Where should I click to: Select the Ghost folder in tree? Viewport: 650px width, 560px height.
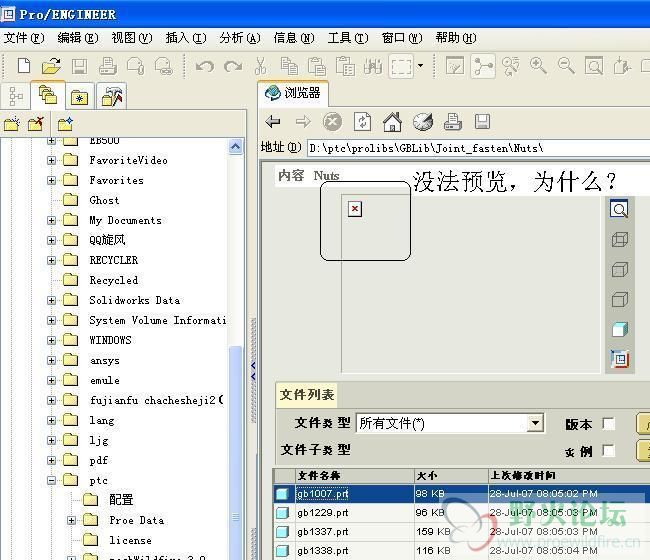[x=104, y=200]
